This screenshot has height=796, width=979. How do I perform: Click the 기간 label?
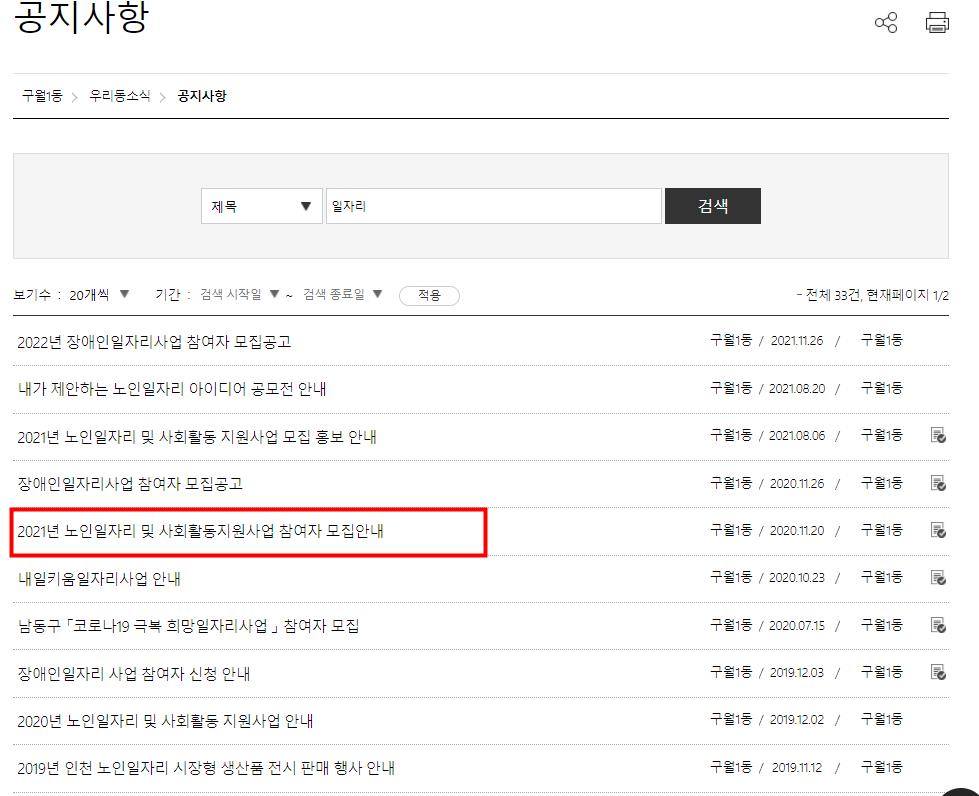[167, 295]
